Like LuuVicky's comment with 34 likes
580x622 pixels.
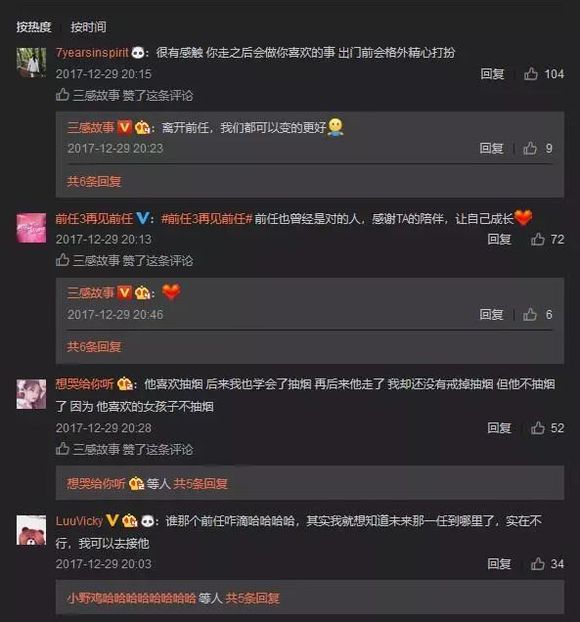(x=538, y=564)
